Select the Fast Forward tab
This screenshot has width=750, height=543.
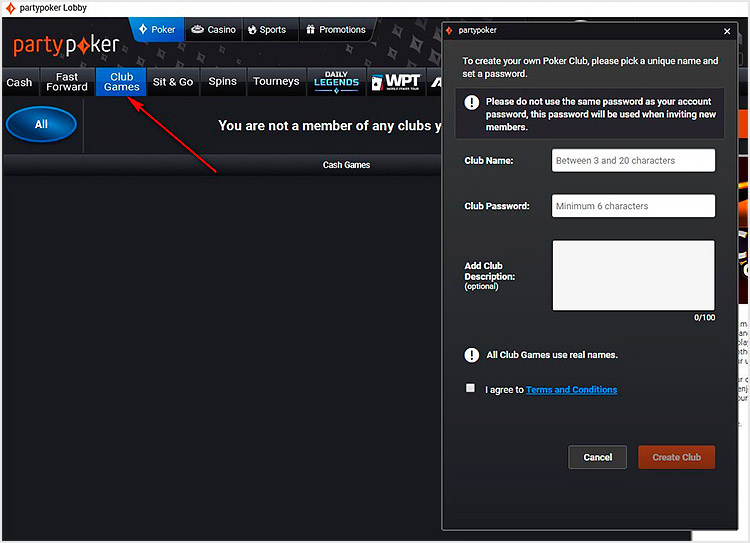[67, 82]
